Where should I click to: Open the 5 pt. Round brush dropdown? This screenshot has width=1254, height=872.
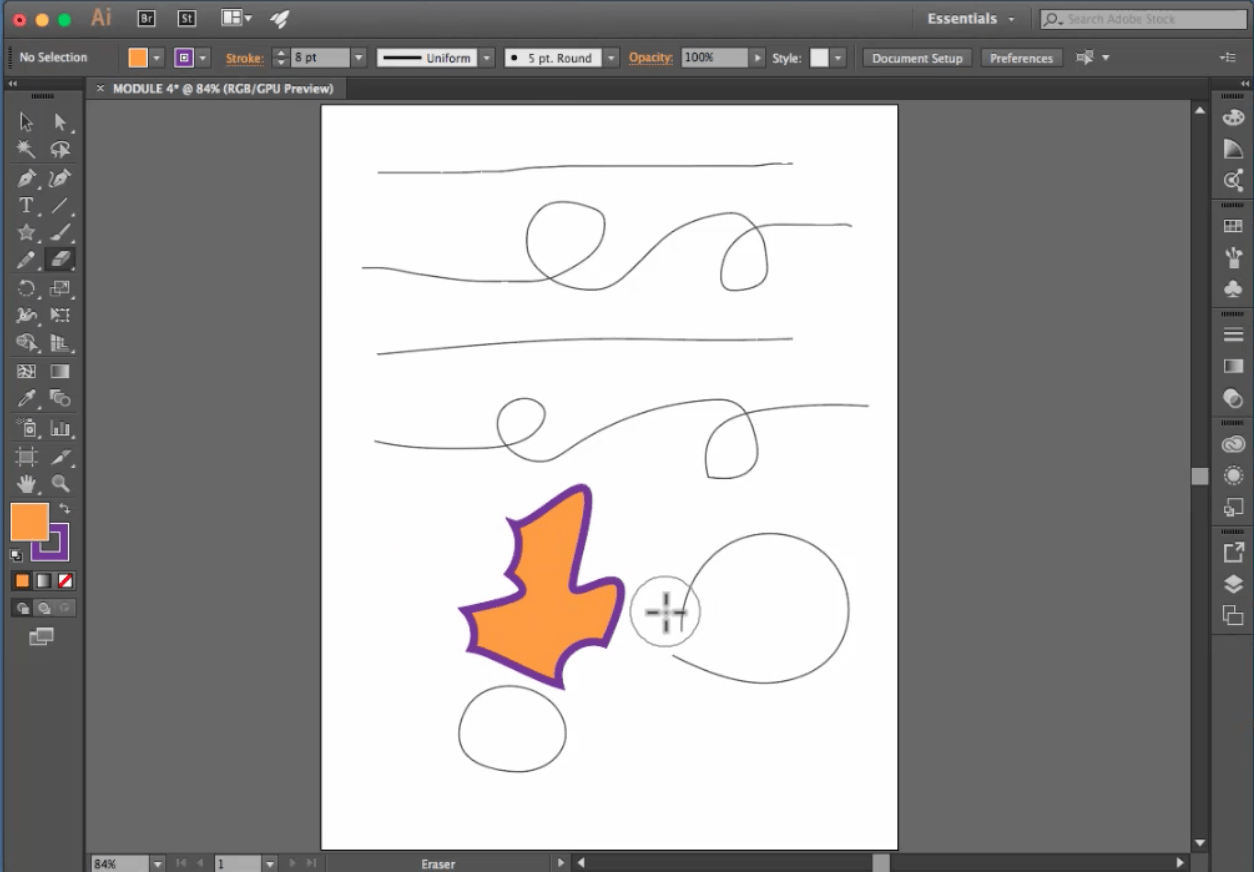(611, 57)
